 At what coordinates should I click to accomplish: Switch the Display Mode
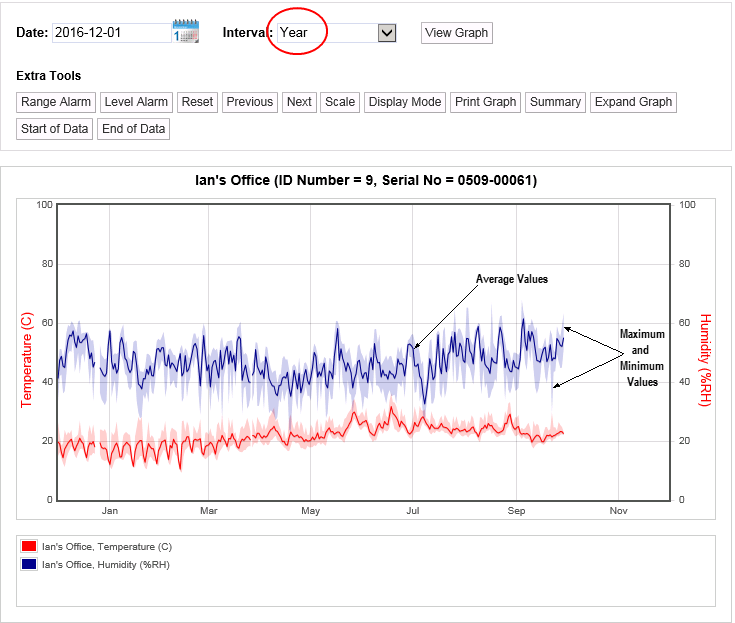(405, 102)
